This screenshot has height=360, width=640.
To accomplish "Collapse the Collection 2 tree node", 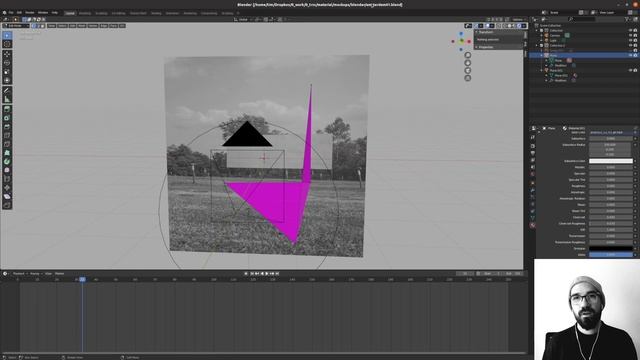I will [536, 45].
